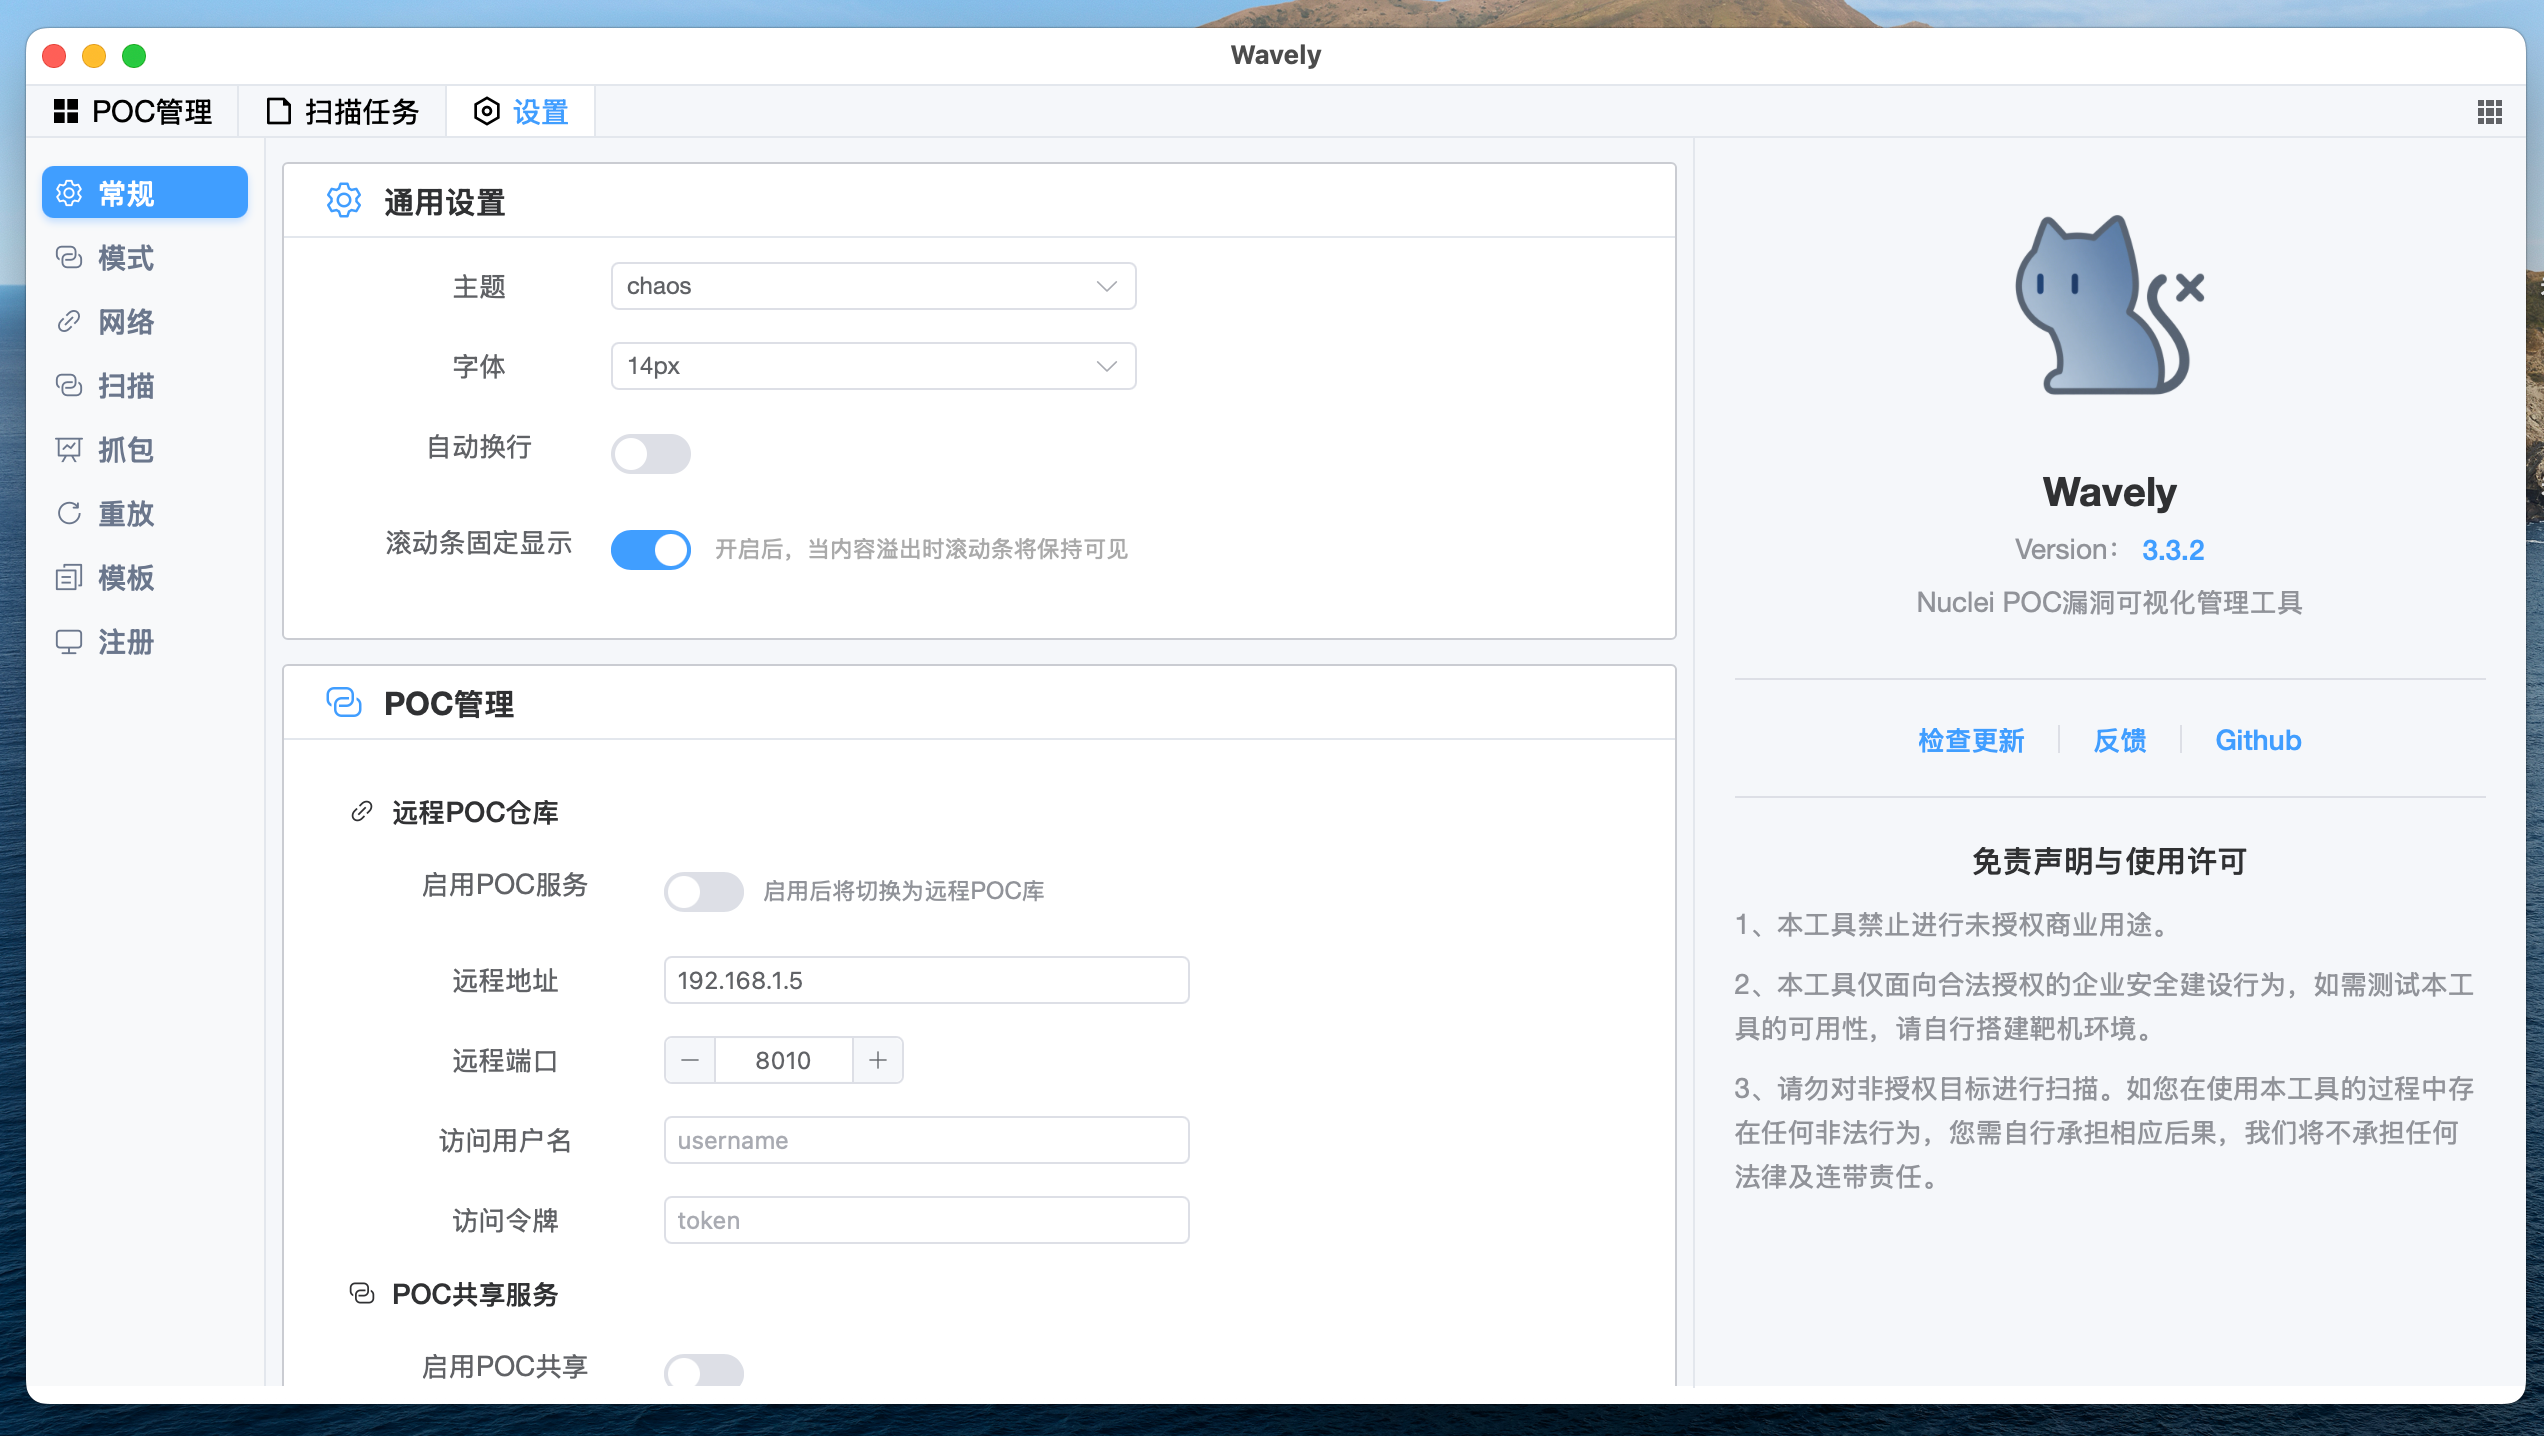Disable the 滚动条固定显示 switch
Screen dimensions: 2544x1436
click(651, 549)
